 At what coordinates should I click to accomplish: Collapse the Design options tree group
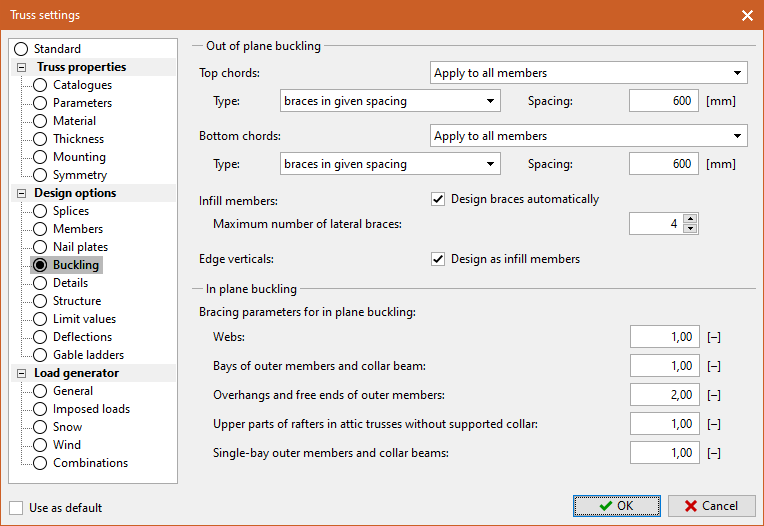click(x=21, y=193)
